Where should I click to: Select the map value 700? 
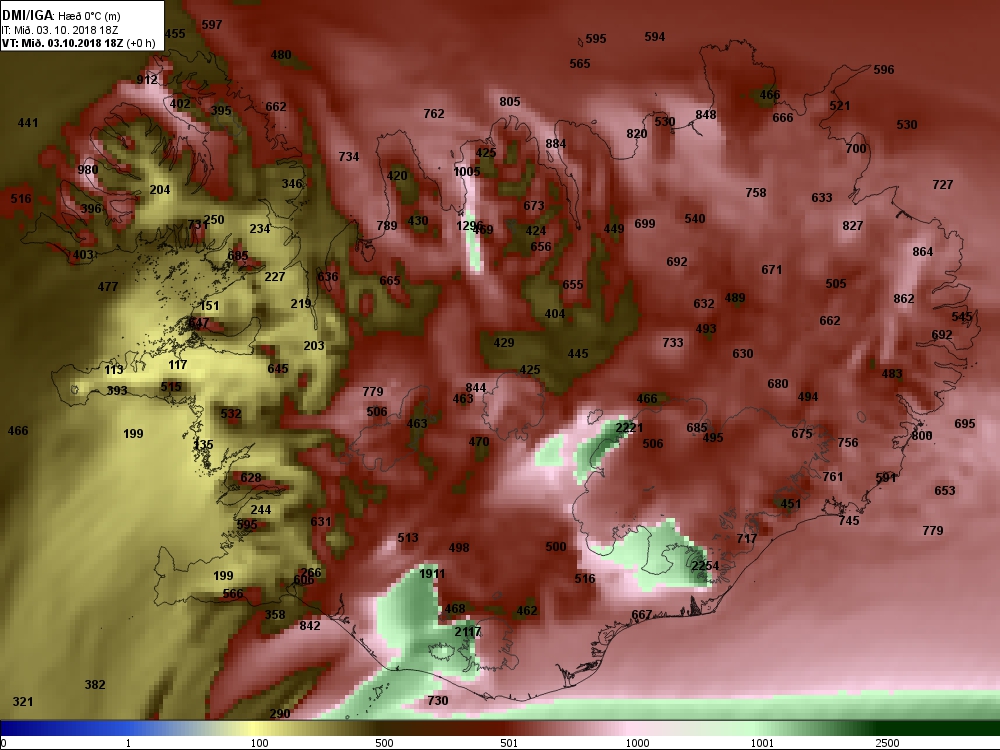coord(856,149)
